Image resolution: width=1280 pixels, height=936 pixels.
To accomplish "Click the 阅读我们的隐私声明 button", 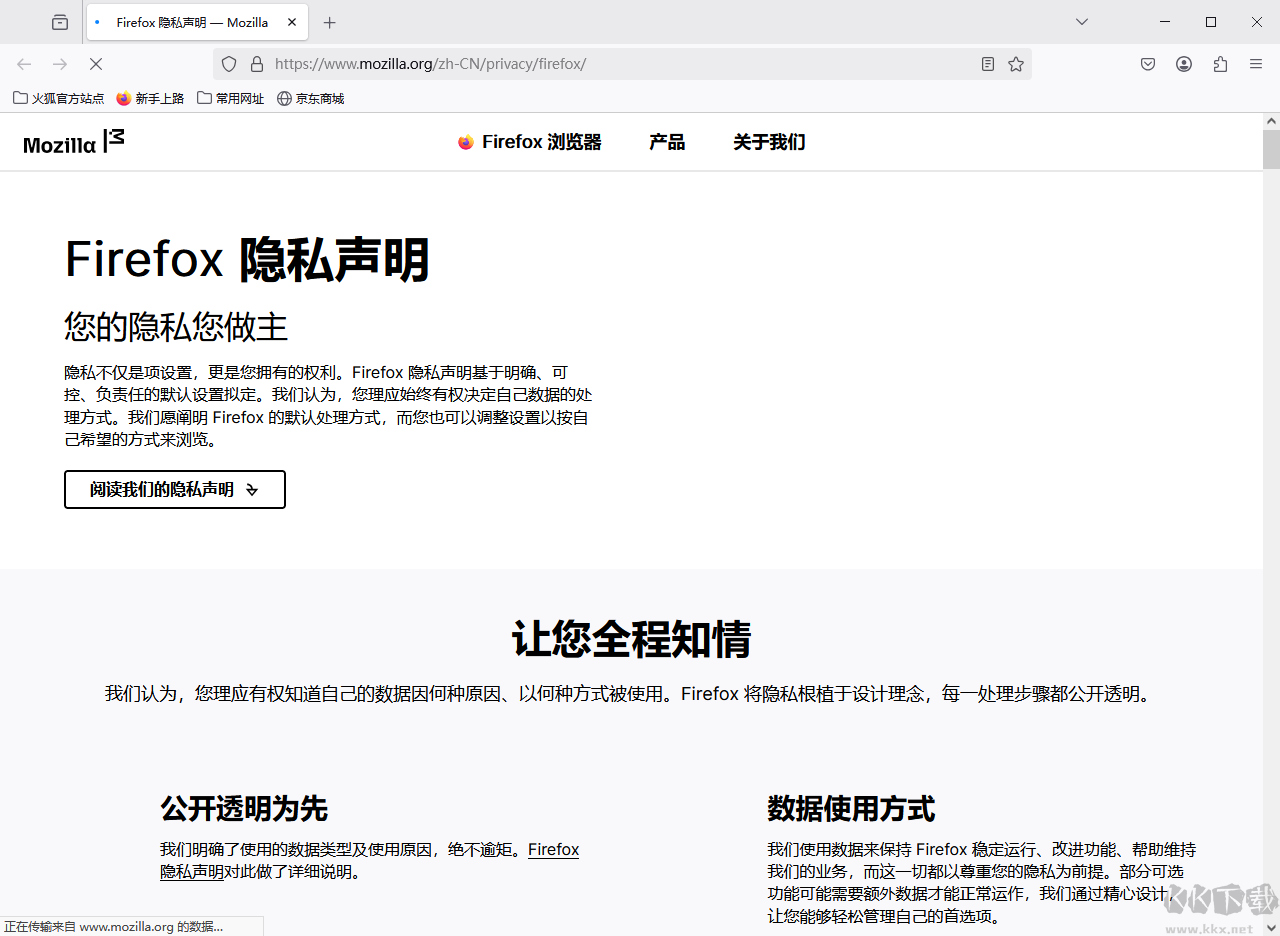I will coord(175,490).
